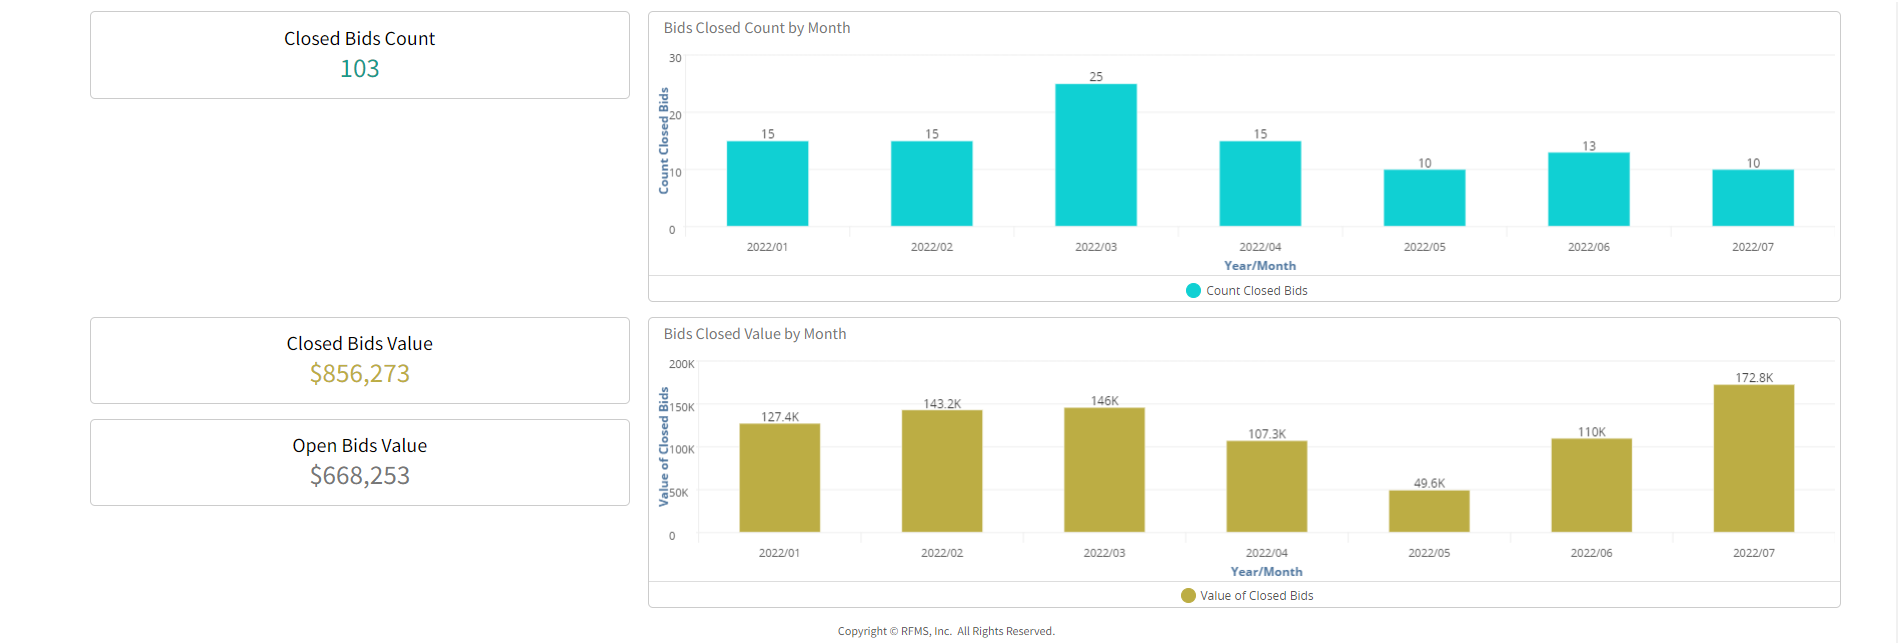Click the Bids Closed Count by Month title
The height and width of the screenshot is (643, 1898).
click(x=757, y=28)
